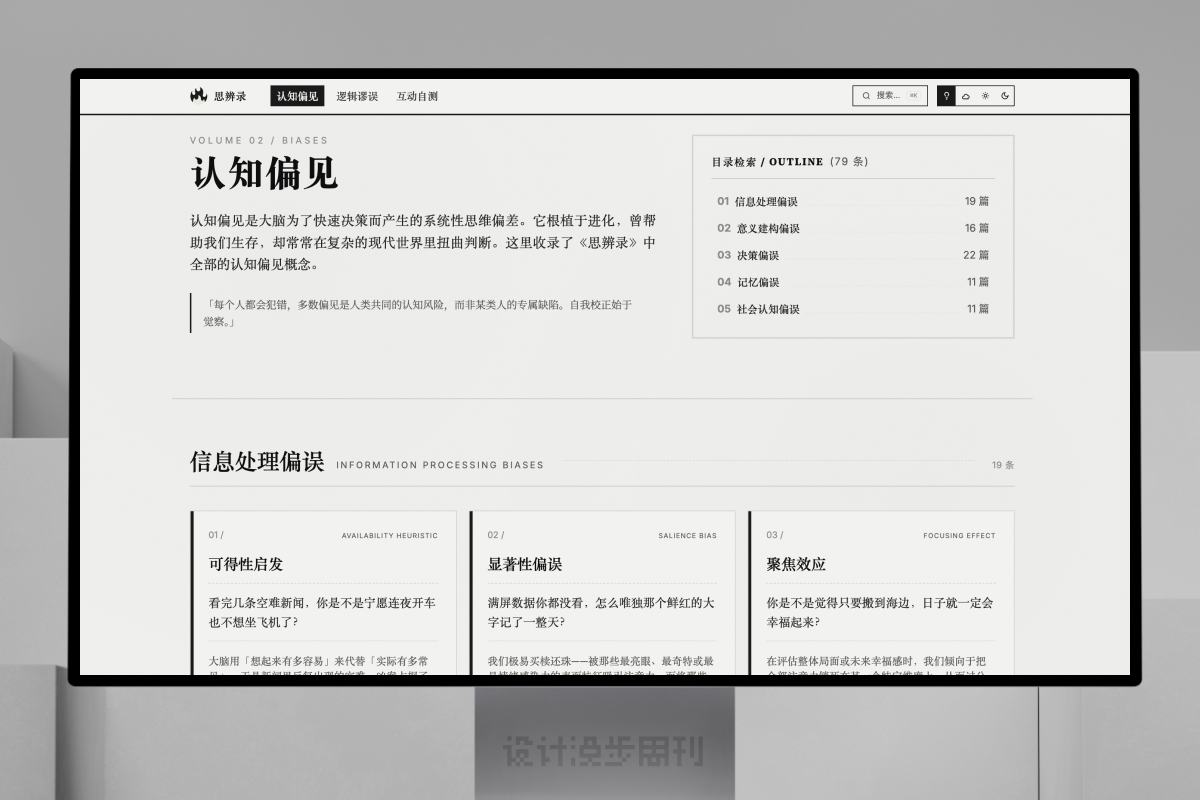Go to outline entry 信息处理偏误

tap(853, 201)
